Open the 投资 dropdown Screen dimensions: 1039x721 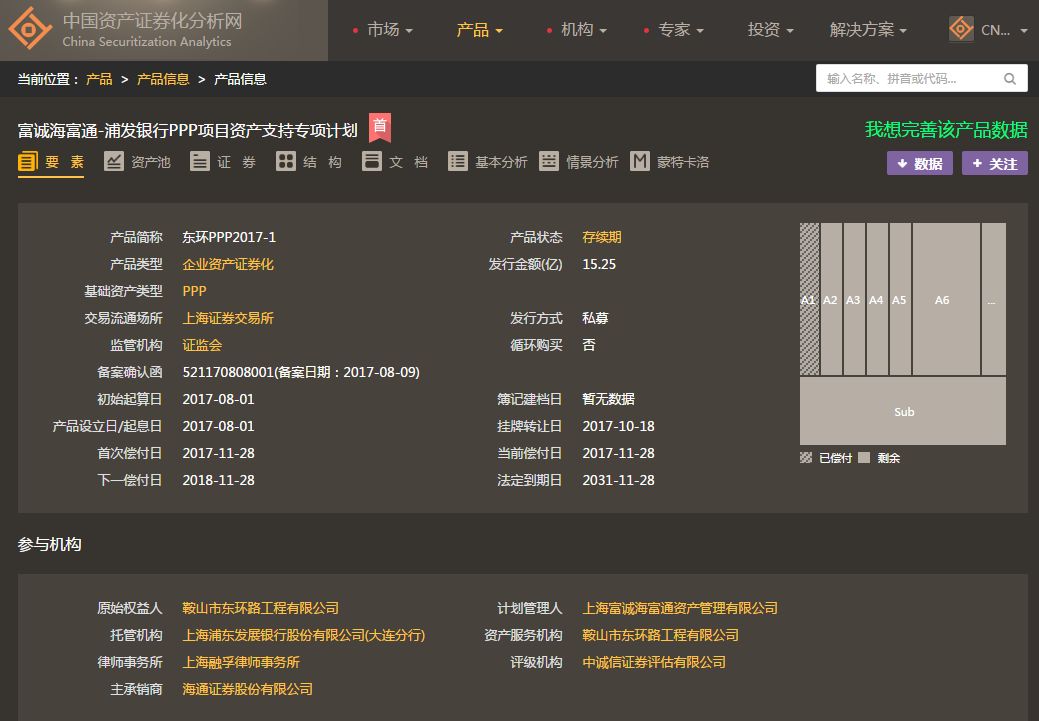770,30
